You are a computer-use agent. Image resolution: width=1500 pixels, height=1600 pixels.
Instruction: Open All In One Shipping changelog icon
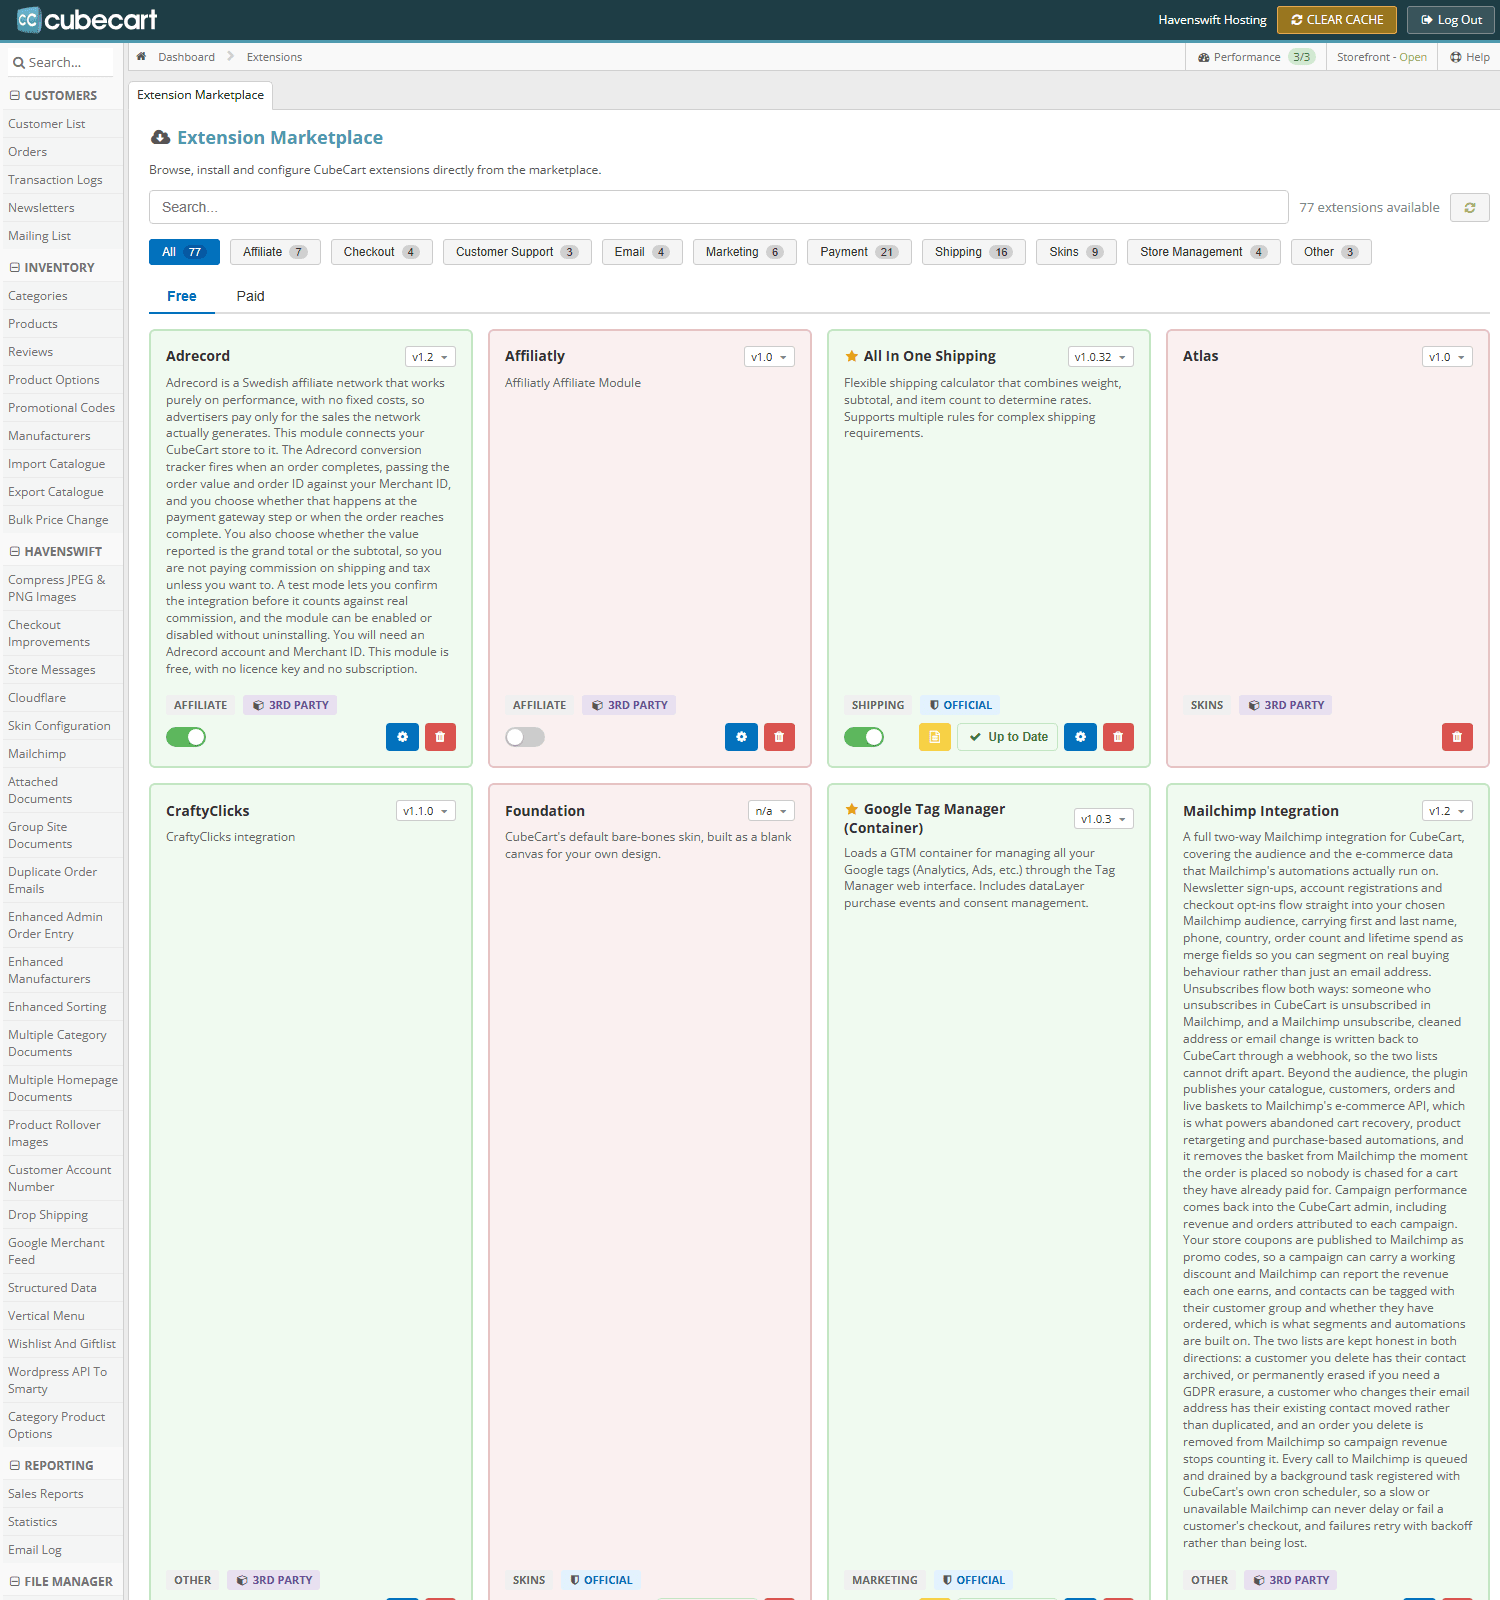tap(935, 737)
